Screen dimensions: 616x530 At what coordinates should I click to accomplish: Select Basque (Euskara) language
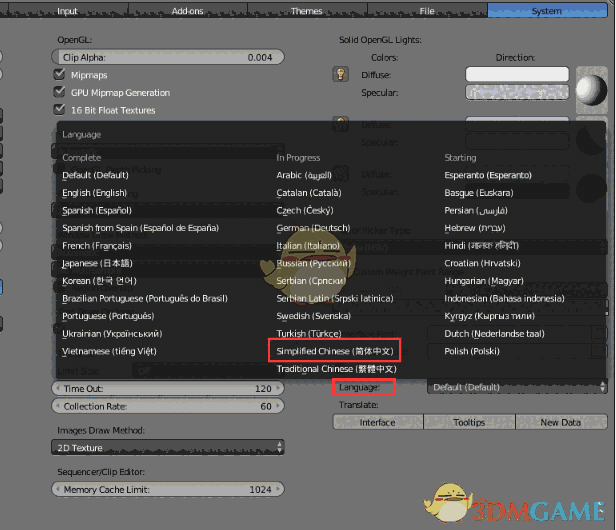(x=479, y=193)
